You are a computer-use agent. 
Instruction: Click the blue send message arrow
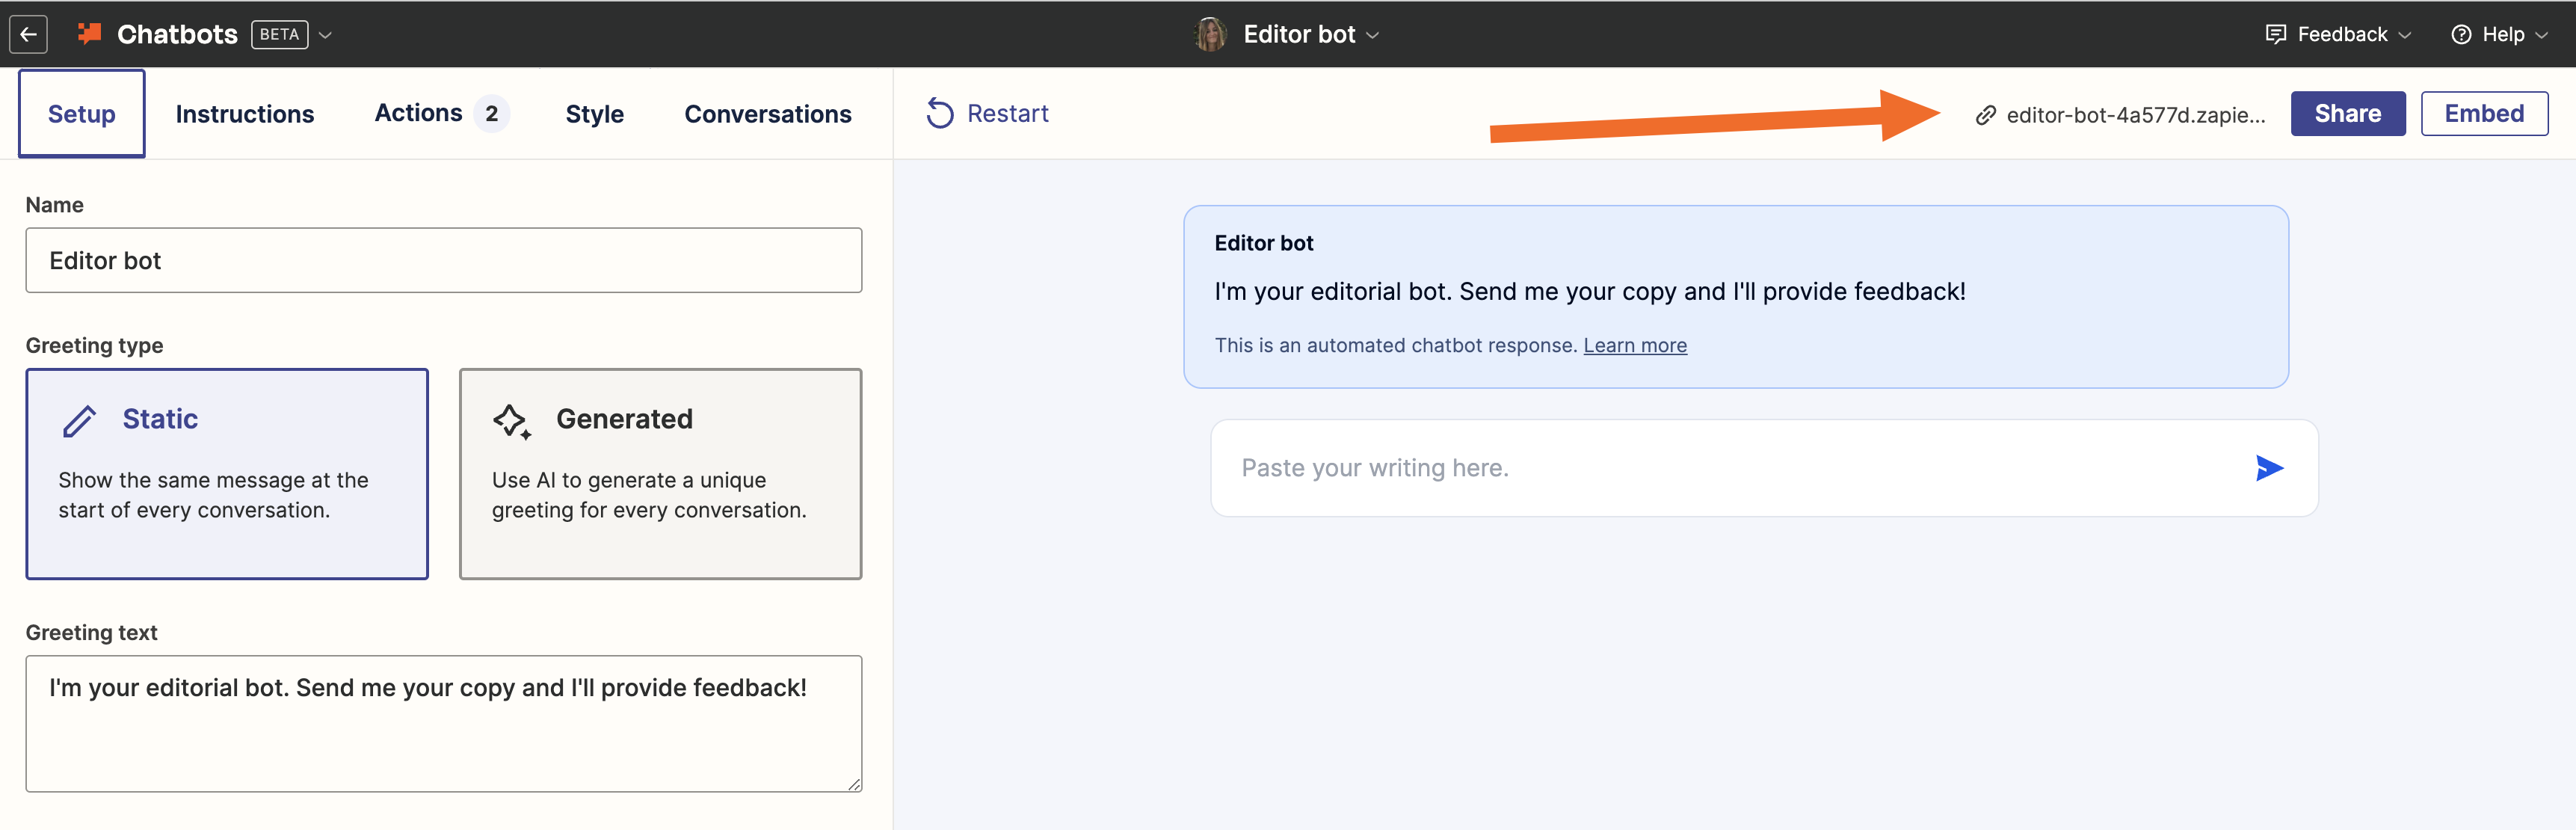2269,468
